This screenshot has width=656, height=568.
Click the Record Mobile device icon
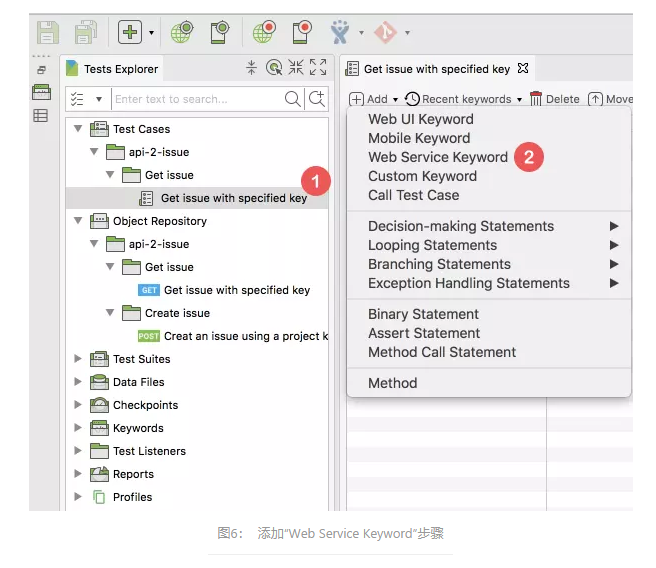(x=302, y=32)
